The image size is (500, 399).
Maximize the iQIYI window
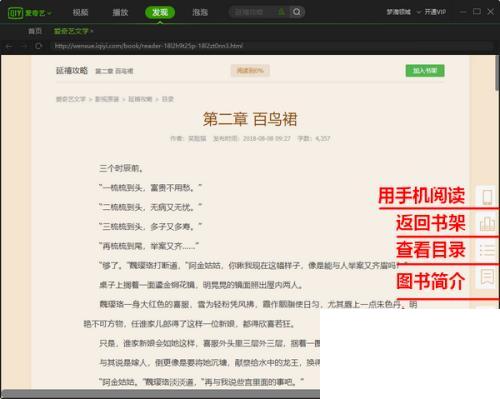pos(477,12)
